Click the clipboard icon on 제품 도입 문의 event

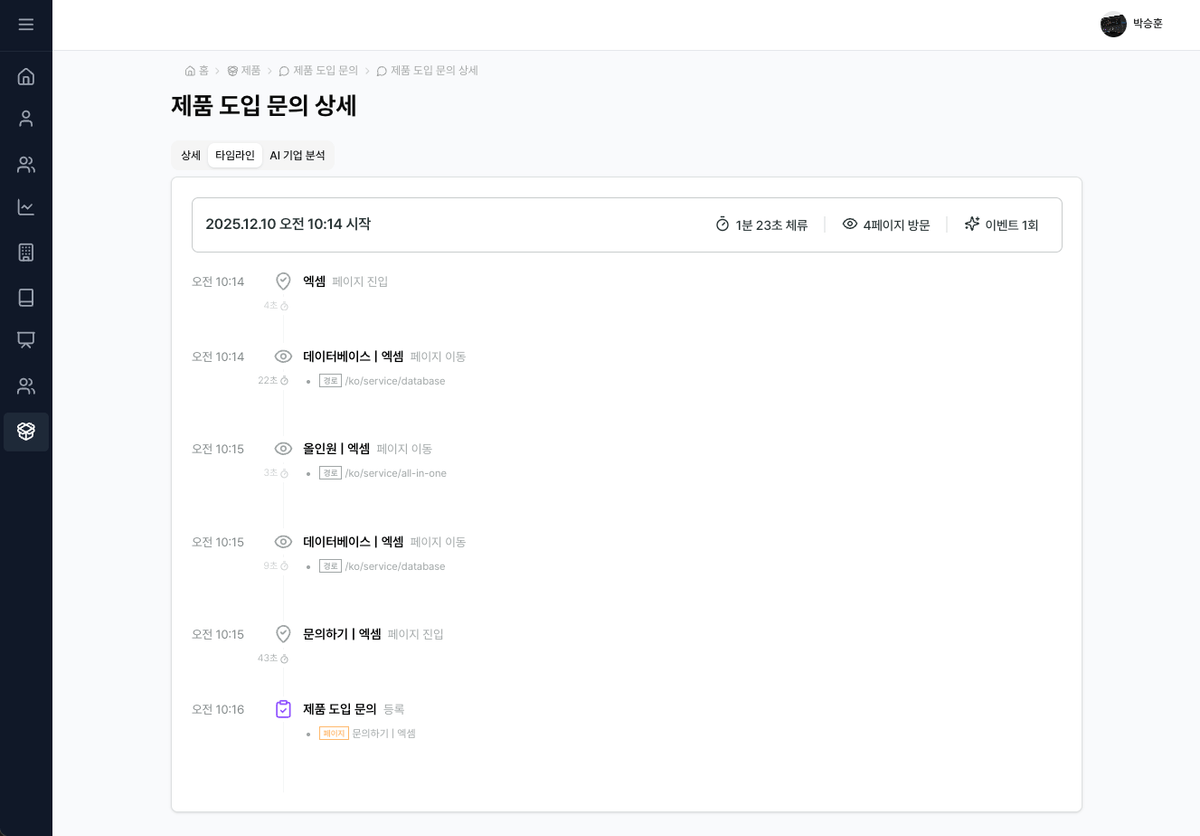click(283, 708)
